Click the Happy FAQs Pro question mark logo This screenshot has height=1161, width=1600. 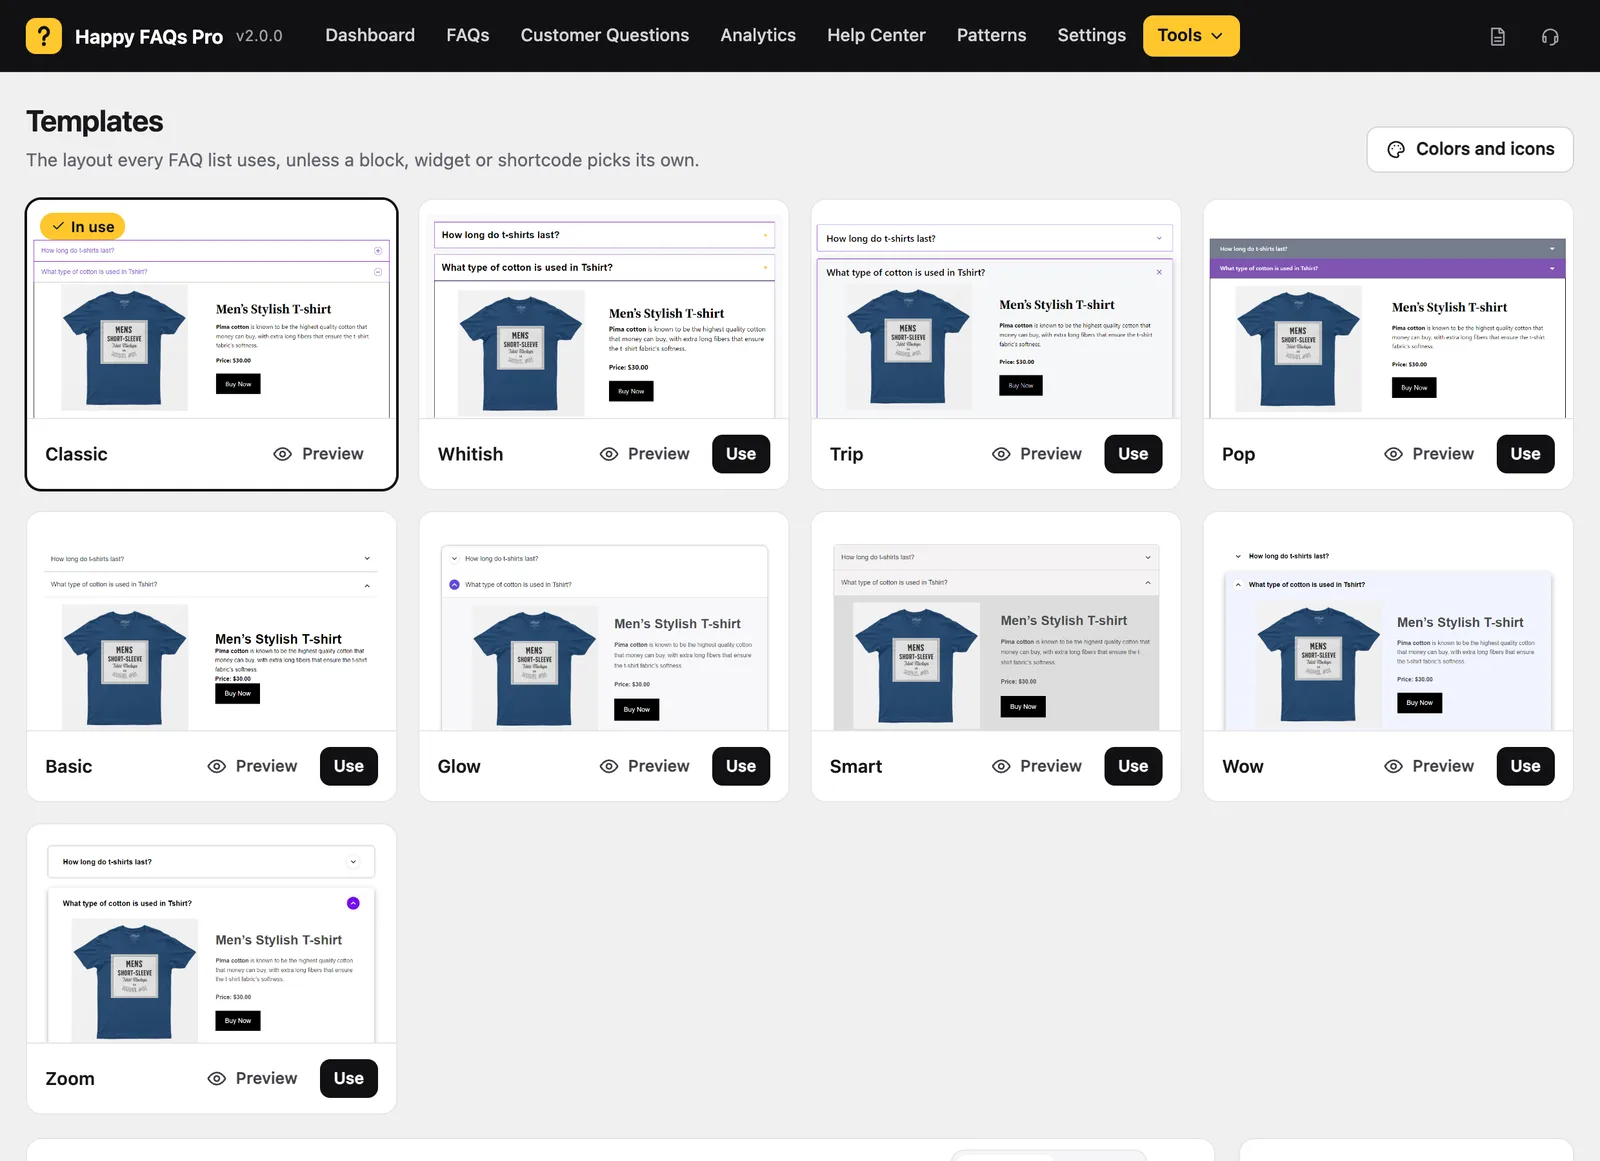click(x=44, y=36)
